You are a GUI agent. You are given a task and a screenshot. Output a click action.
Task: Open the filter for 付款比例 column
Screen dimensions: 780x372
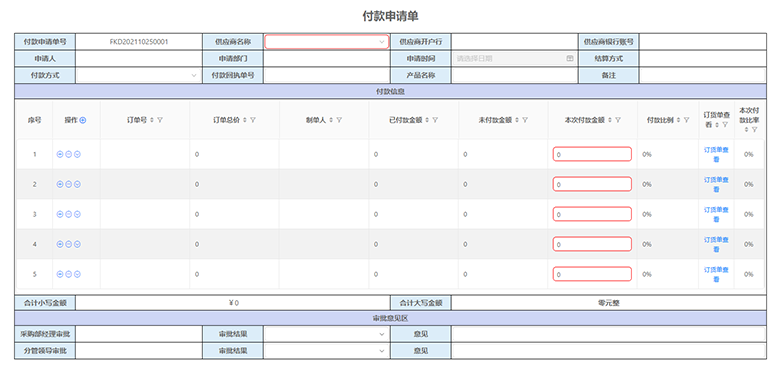click(686, 120)
